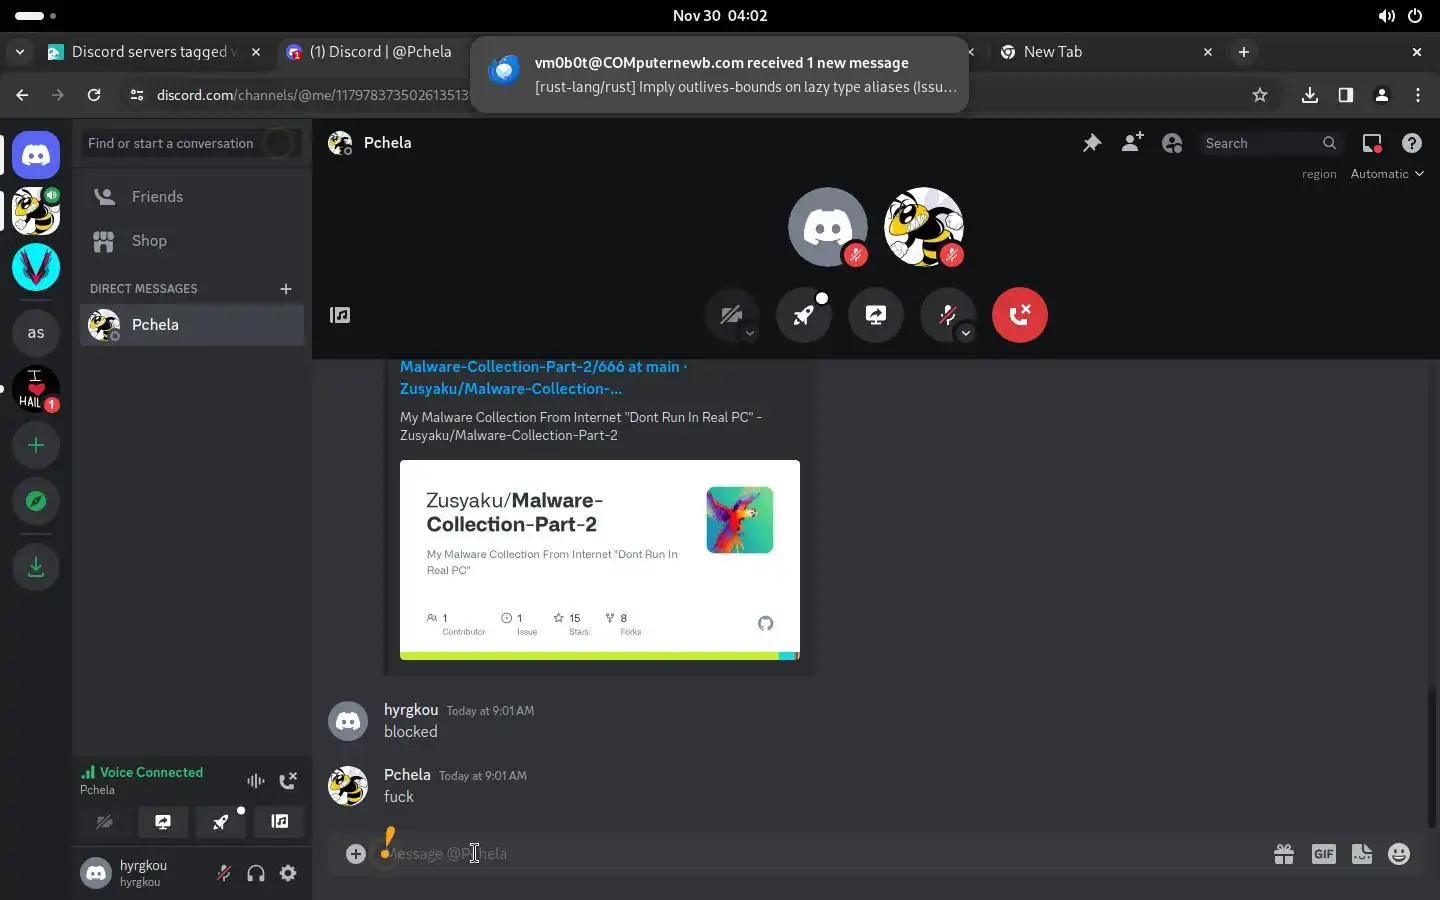Open Friends in sidebar

(192, 197)
